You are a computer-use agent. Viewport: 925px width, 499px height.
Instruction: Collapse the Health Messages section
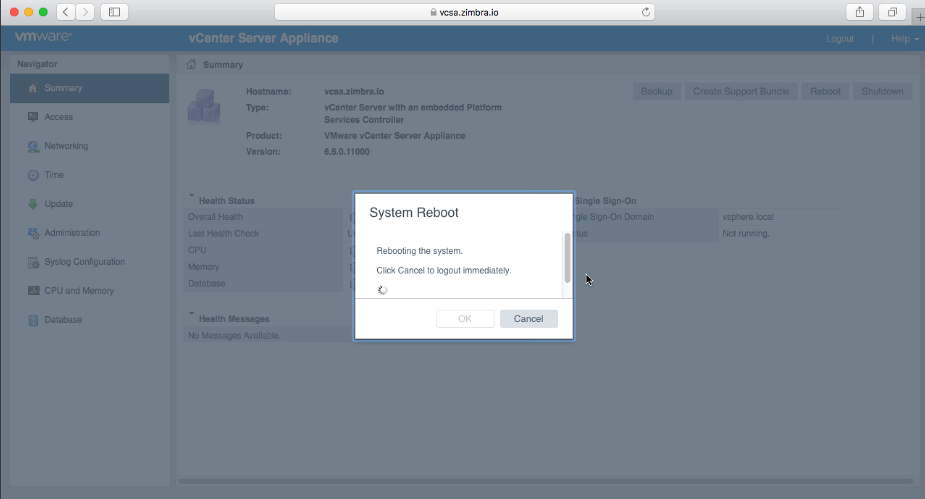point(191,314)
